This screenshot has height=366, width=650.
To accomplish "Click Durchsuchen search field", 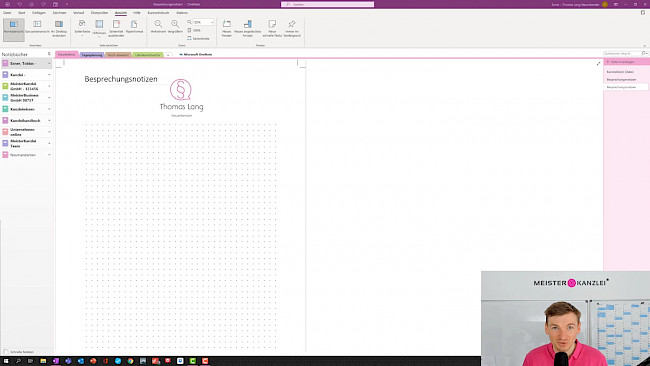I will pos(622,53).
